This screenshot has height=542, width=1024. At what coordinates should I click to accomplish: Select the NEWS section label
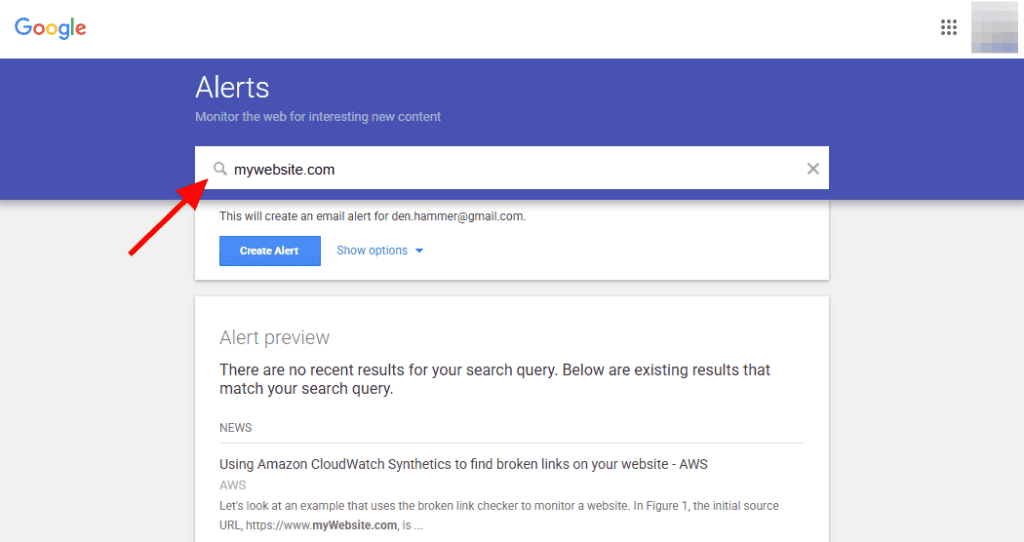pos(236,428)
